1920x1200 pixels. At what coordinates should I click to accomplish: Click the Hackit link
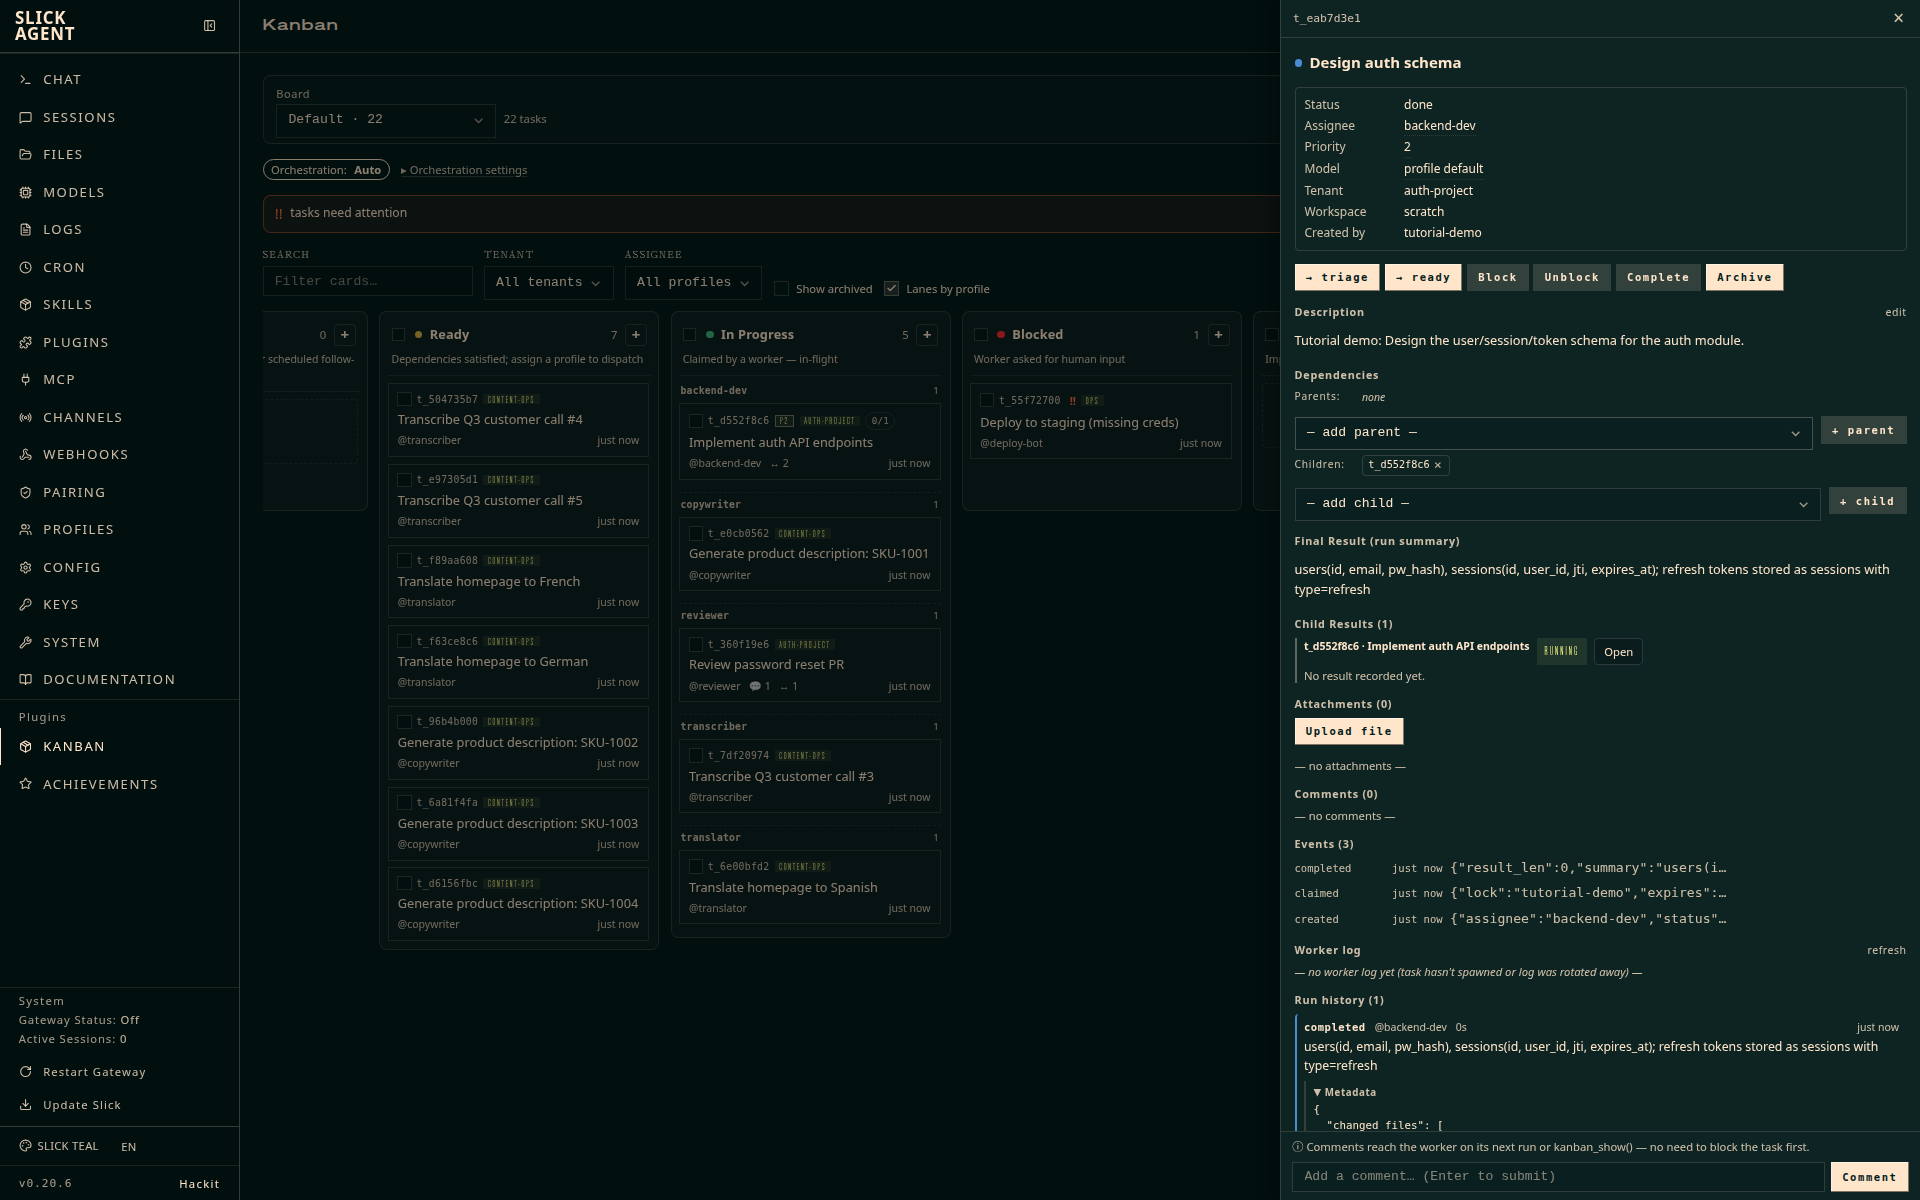(199, 1184)
